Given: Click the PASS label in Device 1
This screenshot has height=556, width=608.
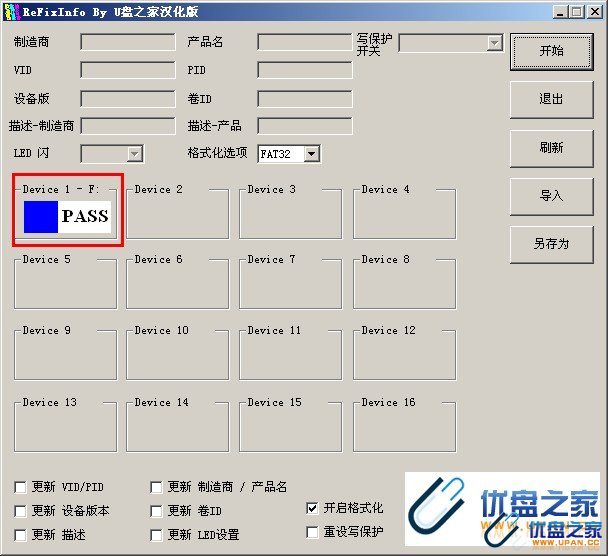Looking at the screenshot, I should click(x=84, y=216).
